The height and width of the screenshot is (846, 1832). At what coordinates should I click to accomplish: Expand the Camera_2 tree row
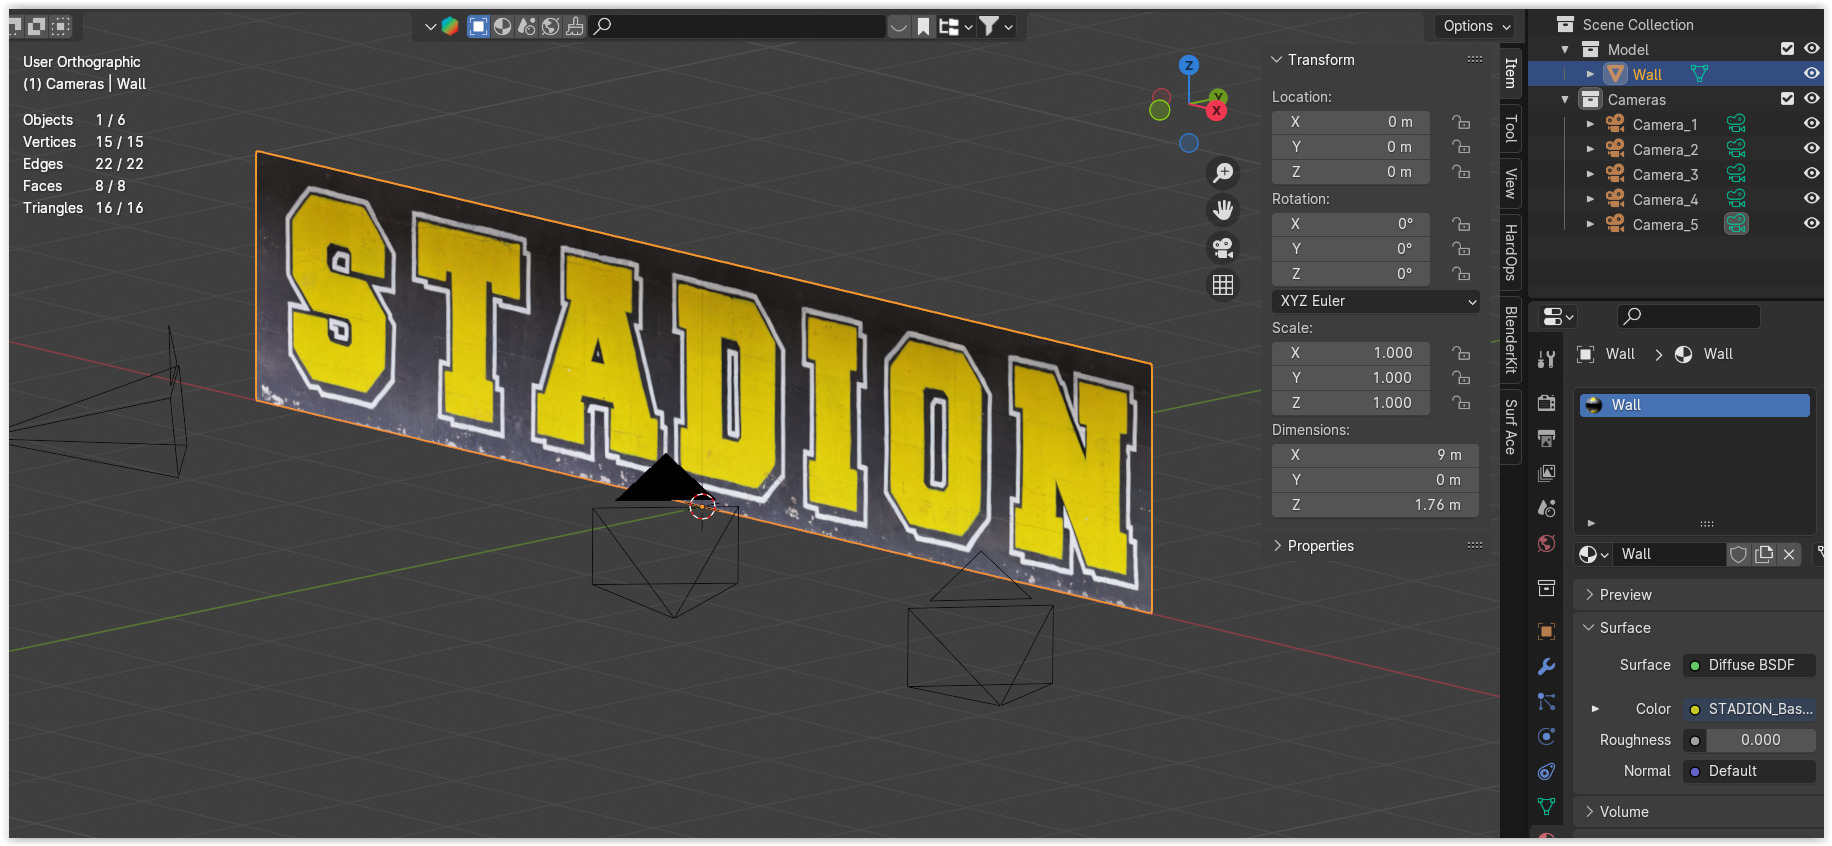coord(1590,149)
